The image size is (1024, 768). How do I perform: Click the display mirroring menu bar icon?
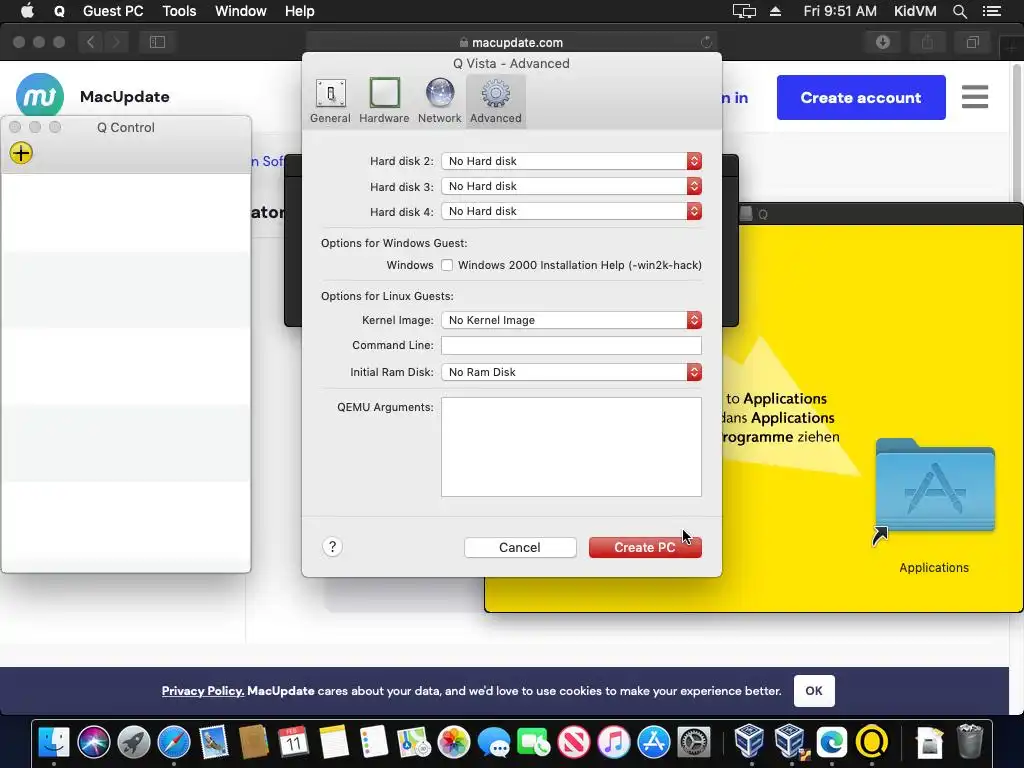(744, 11)
